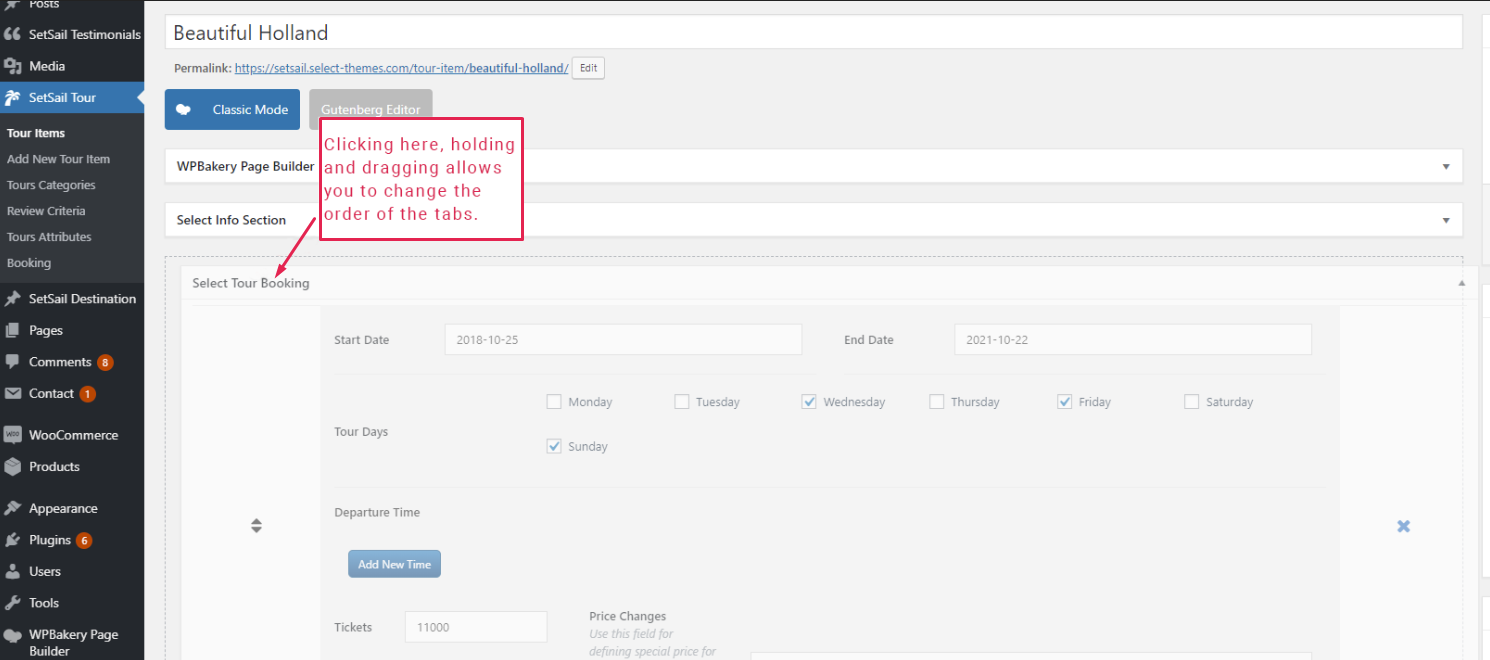The height and width of the screenshot is (660, 1490).
Task: Click the Tools wrench icon
Action: click(13, 603)
